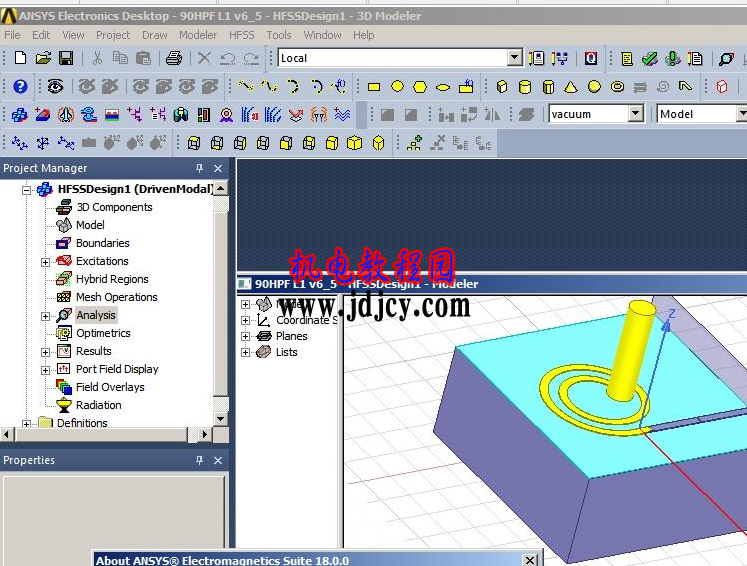
Task: Open the Edit menu
Action: point(41,35)
